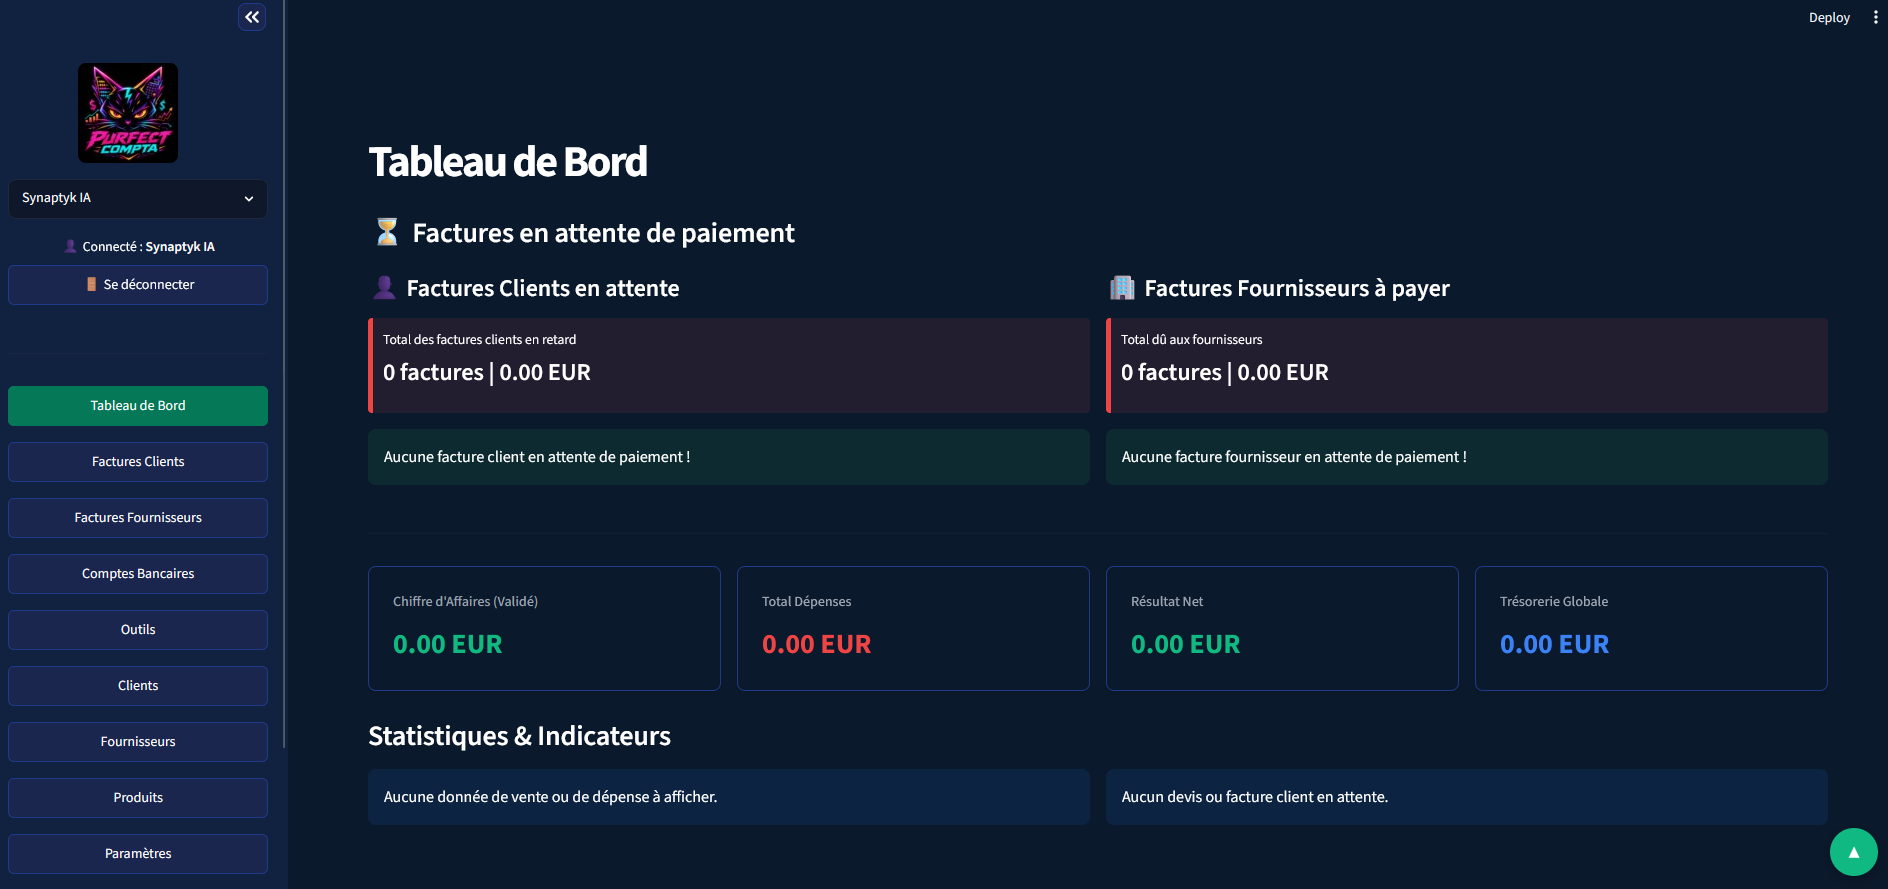
Task: Click the door icon in Se déconnecter
Action: [92, 284]
